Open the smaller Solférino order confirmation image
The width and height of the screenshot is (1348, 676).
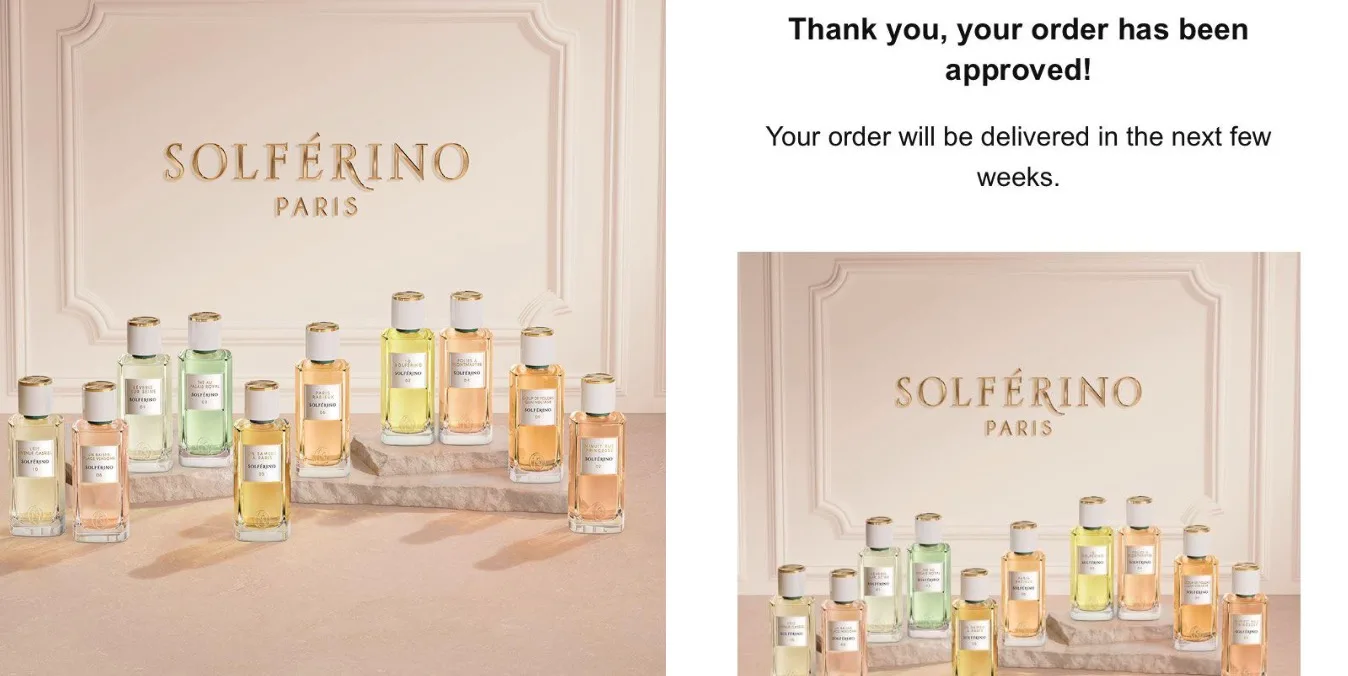pyautogui.click(x=1019, y=464)
